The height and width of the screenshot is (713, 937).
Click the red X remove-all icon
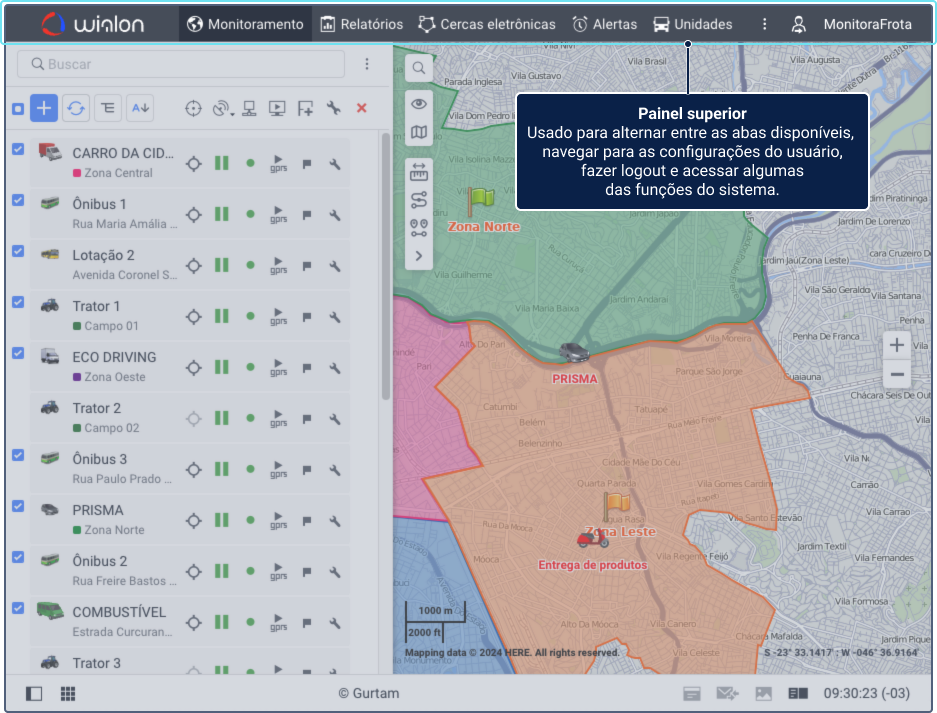(362, 108)
